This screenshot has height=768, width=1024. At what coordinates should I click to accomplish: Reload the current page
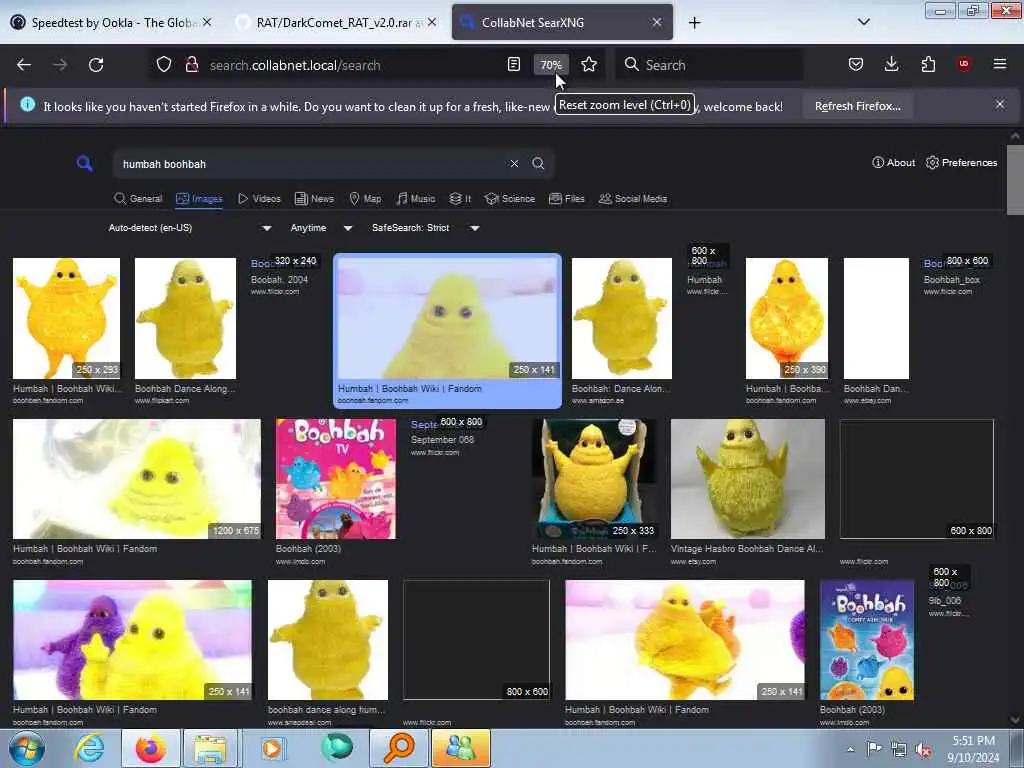(96, 65)
